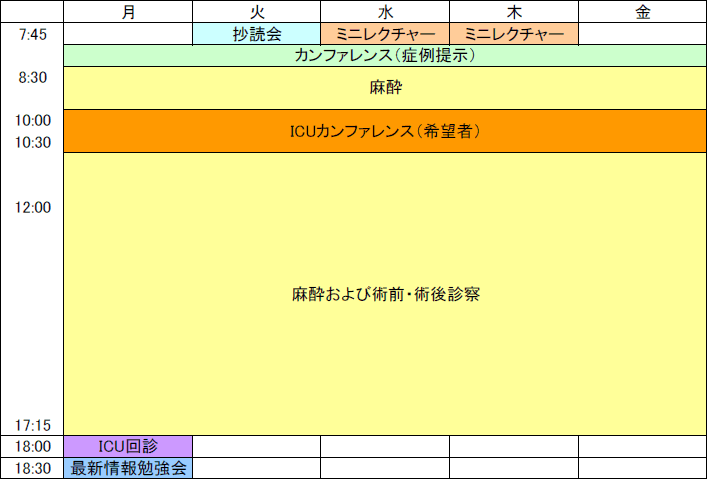707x479 pixels.
Task: Click the ミニレクチャー cell under 木
Action: (x=514, y=34)
